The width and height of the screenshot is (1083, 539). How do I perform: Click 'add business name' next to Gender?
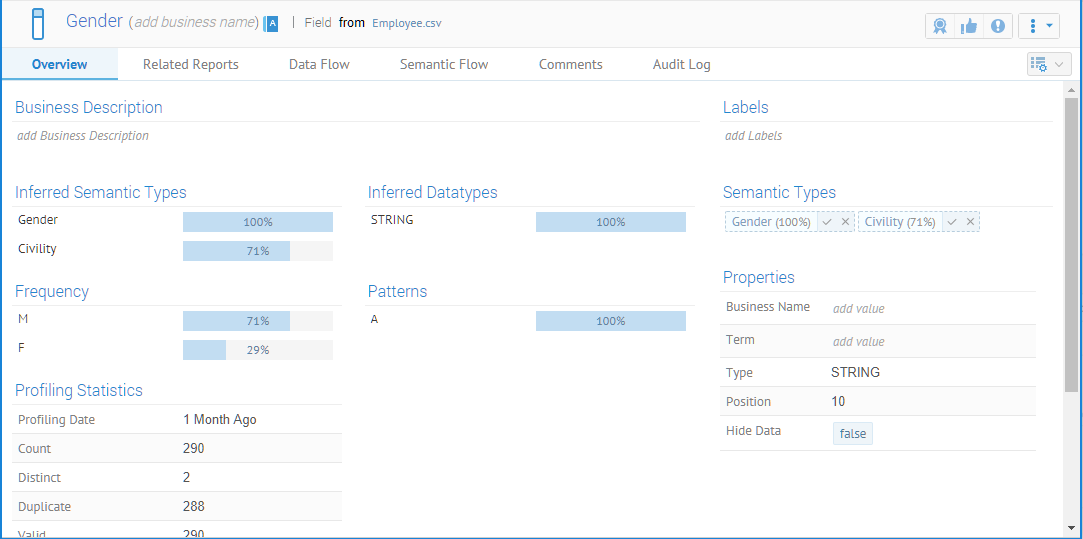point(193,23)
